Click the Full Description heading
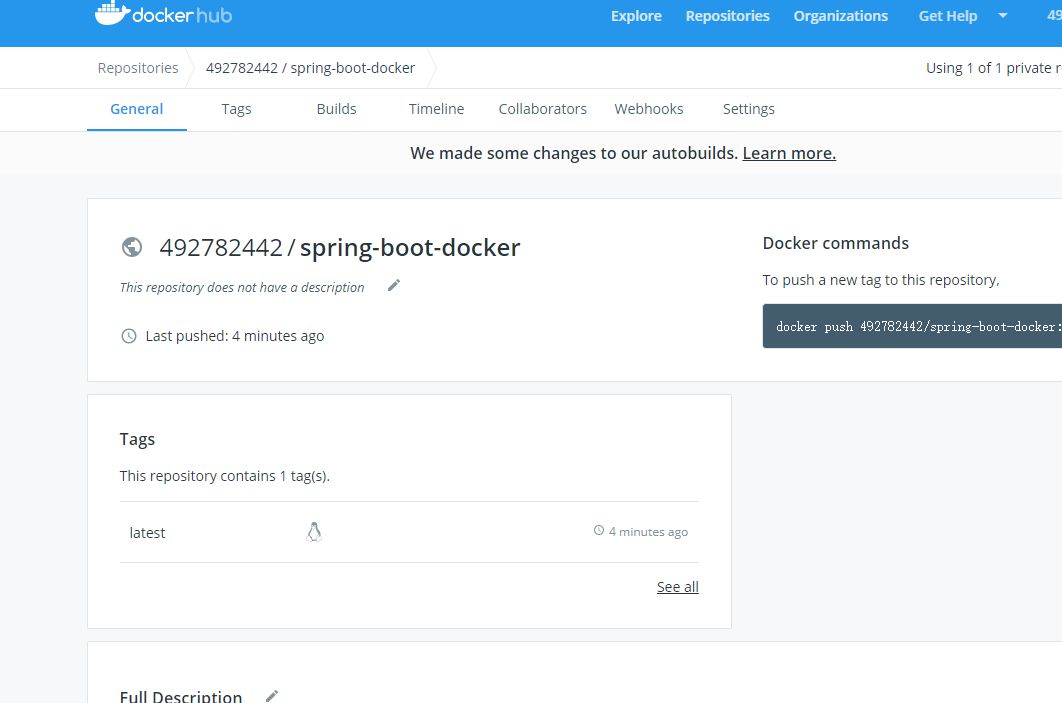The width and height of the screenshot is (1062, 703). 181,696
